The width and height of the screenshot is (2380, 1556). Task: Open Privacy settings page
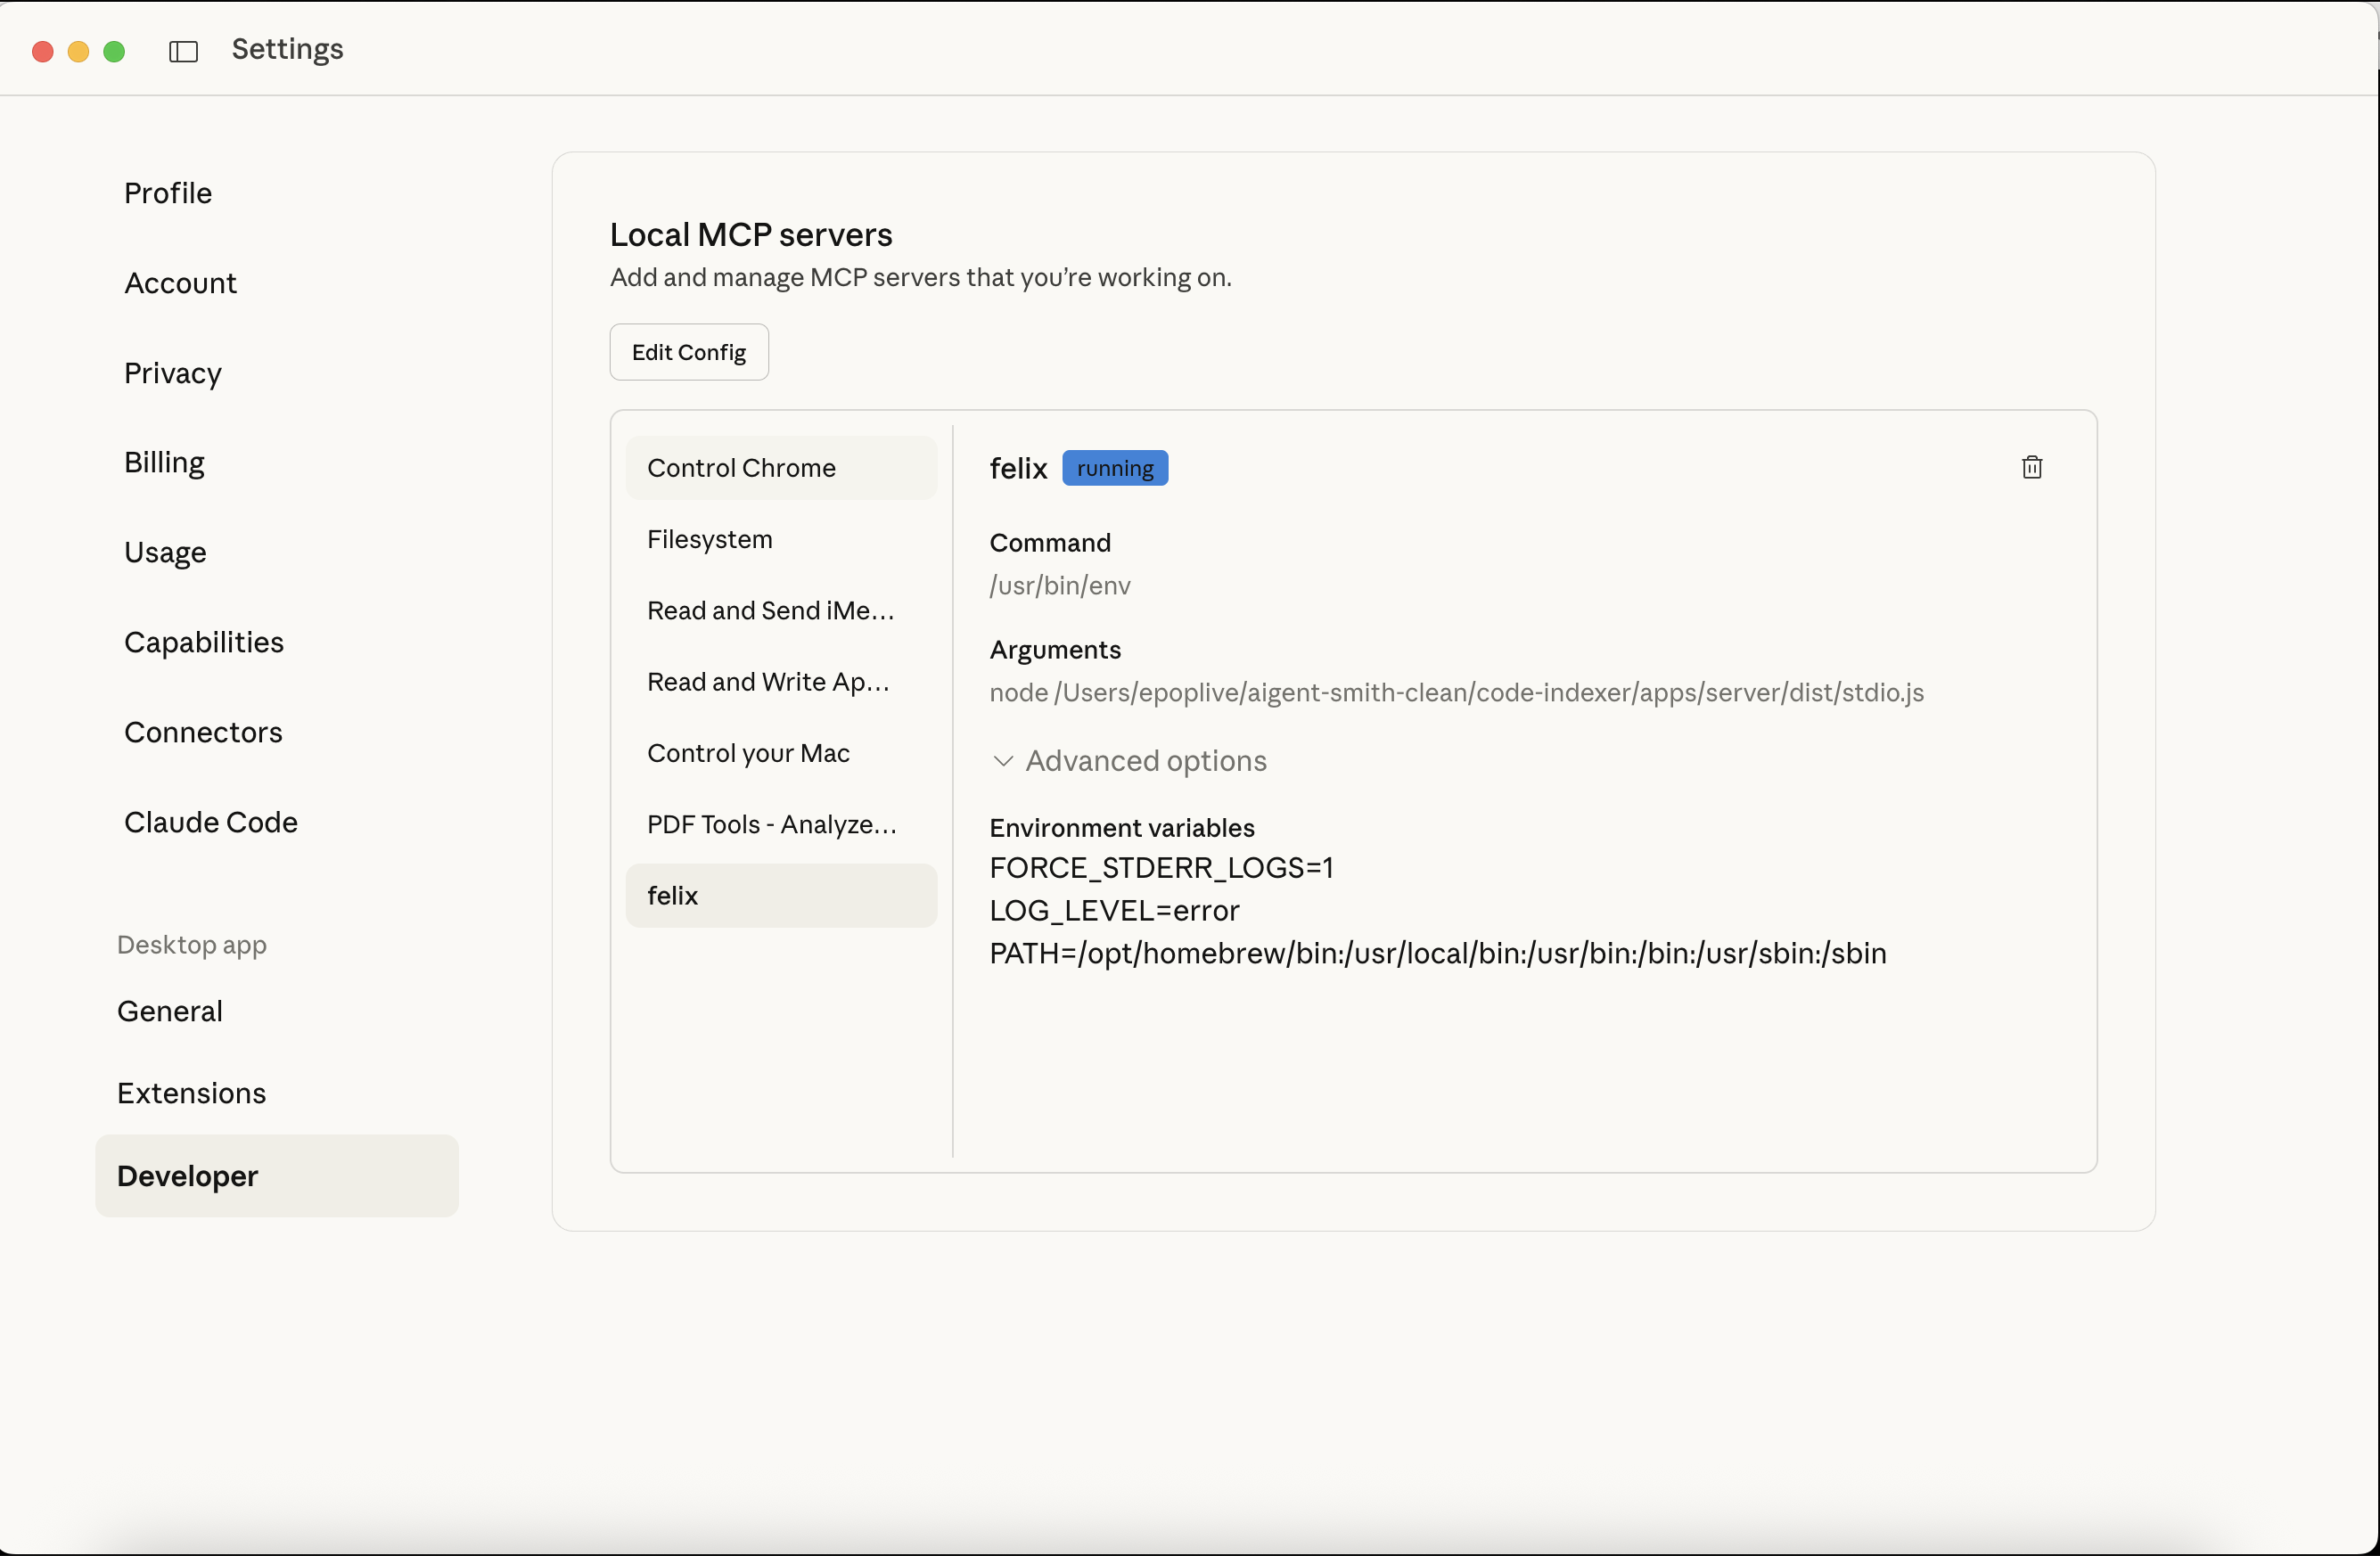[x=172, y=373]
